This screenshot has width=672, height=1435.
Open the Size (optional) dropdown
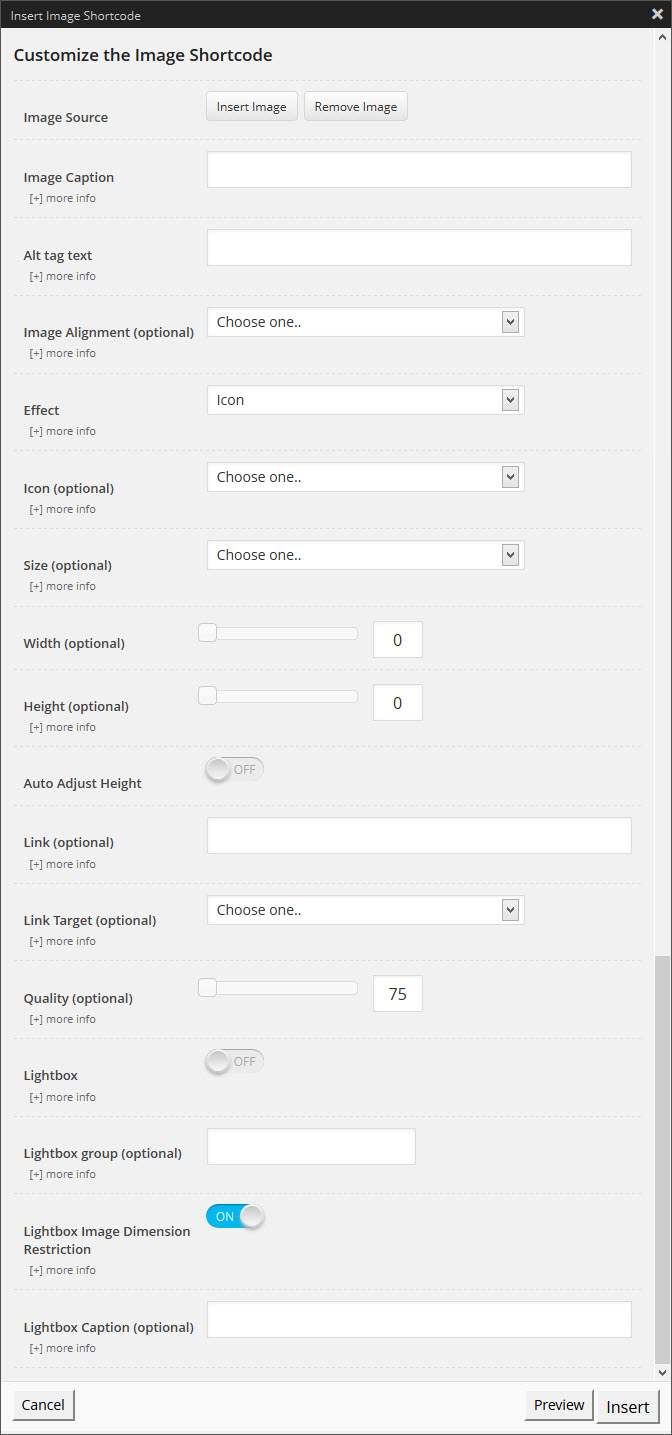[365, 555]
